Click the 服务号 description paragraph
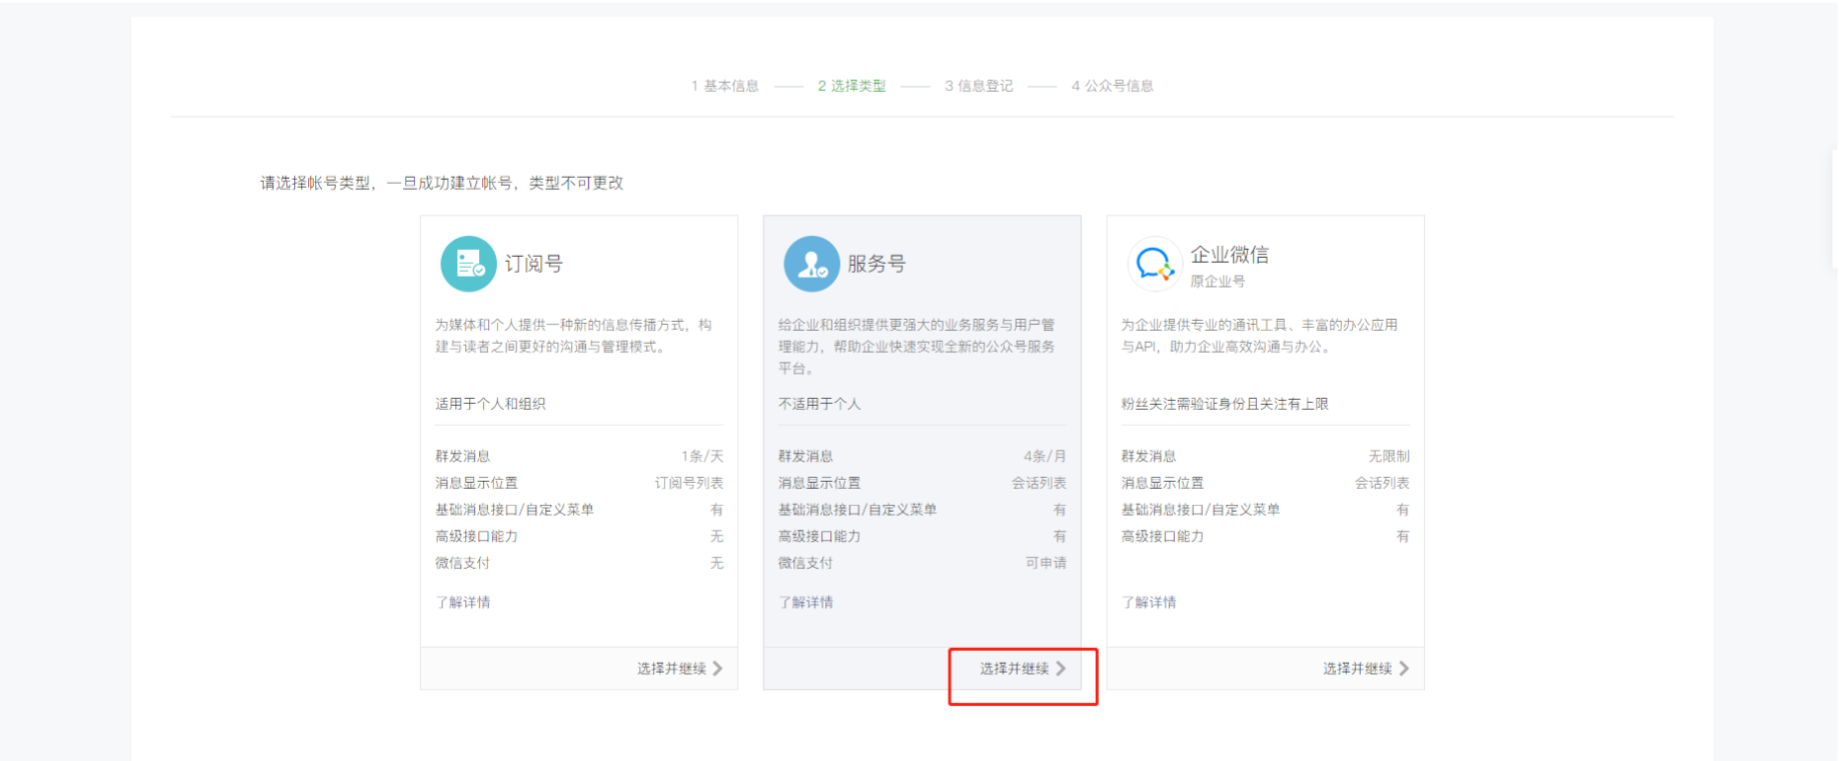This screenshot has width=1839, height=761. coord(917,347)
